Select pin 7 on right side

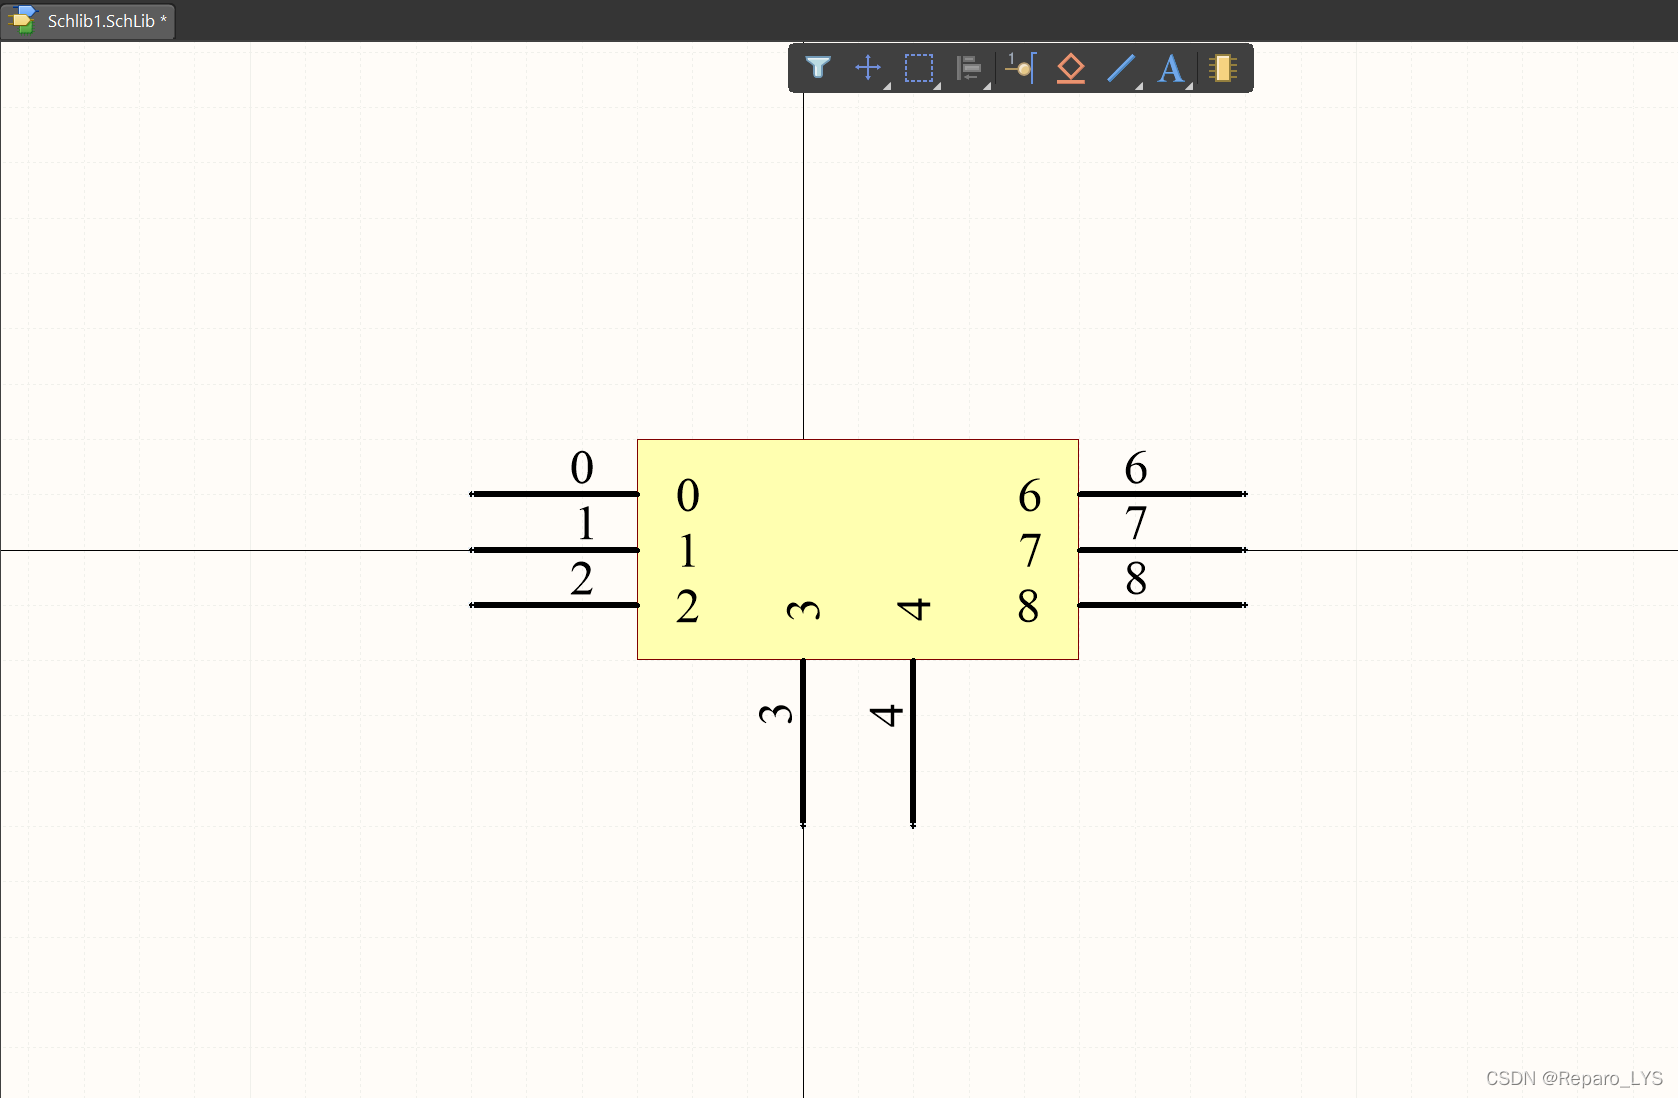click(1162, 550)
